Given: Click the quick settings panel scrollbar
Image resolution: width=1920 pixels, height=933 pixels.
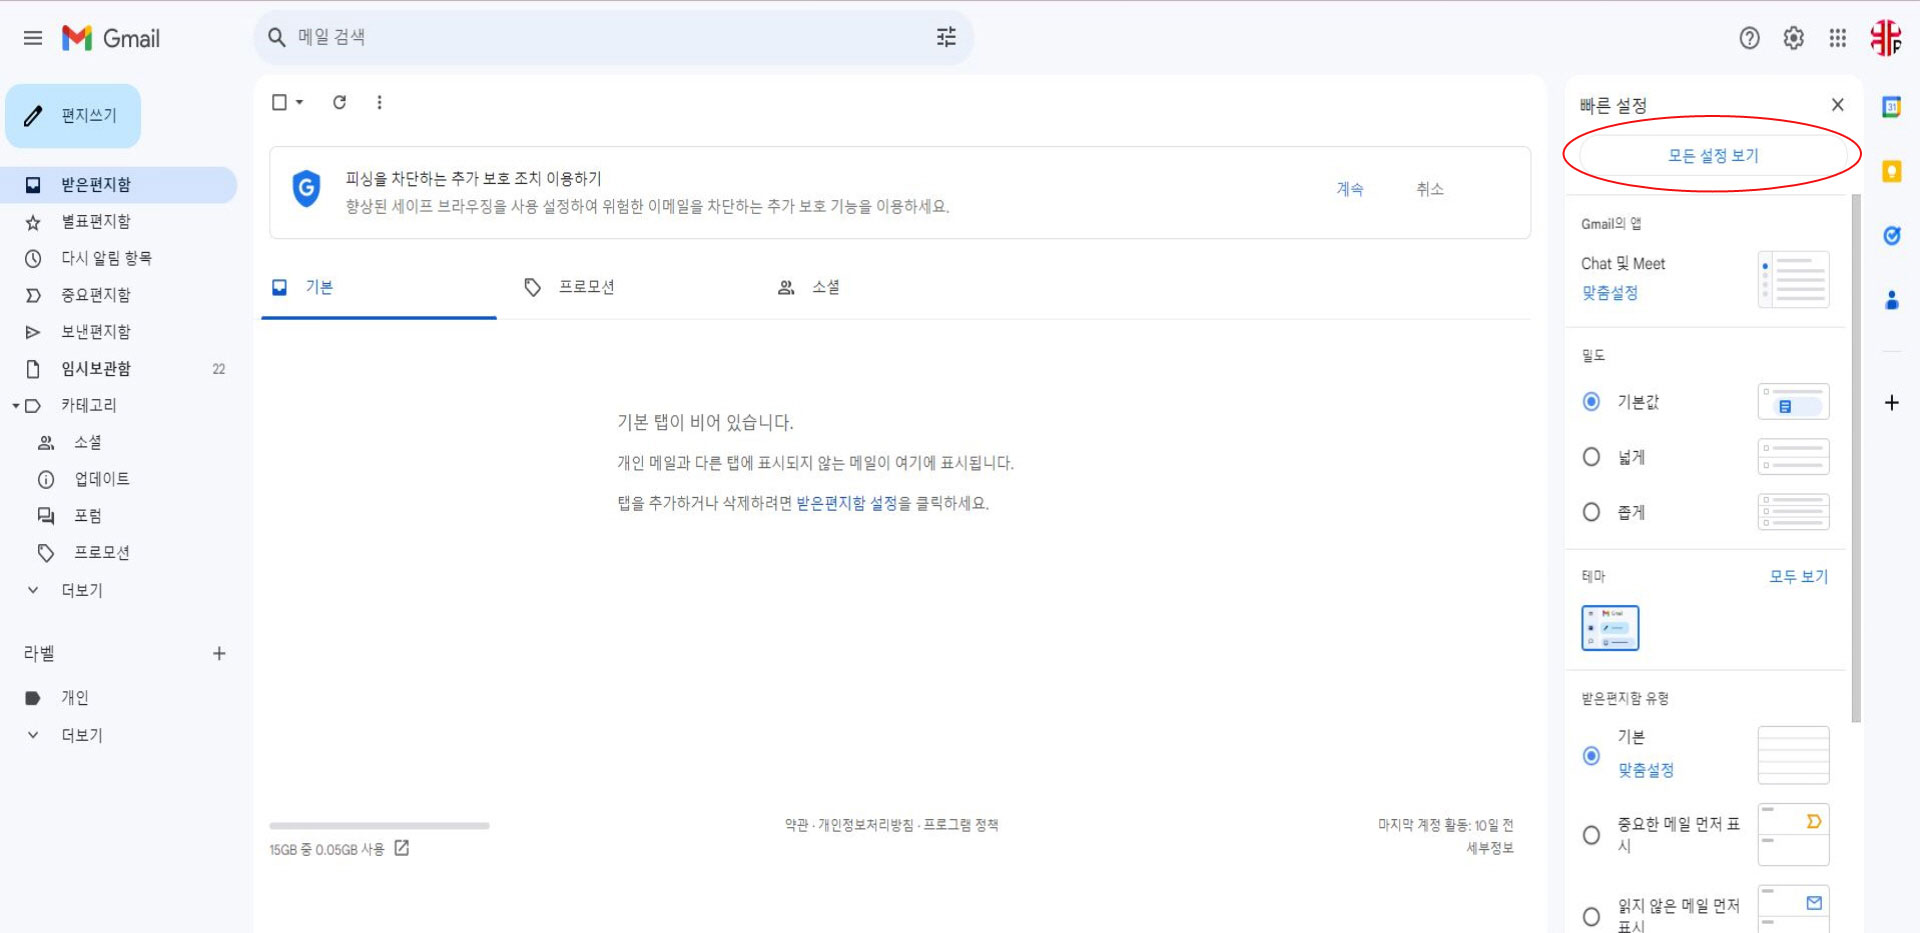Looking at the screenshot, I should 1856,458.
